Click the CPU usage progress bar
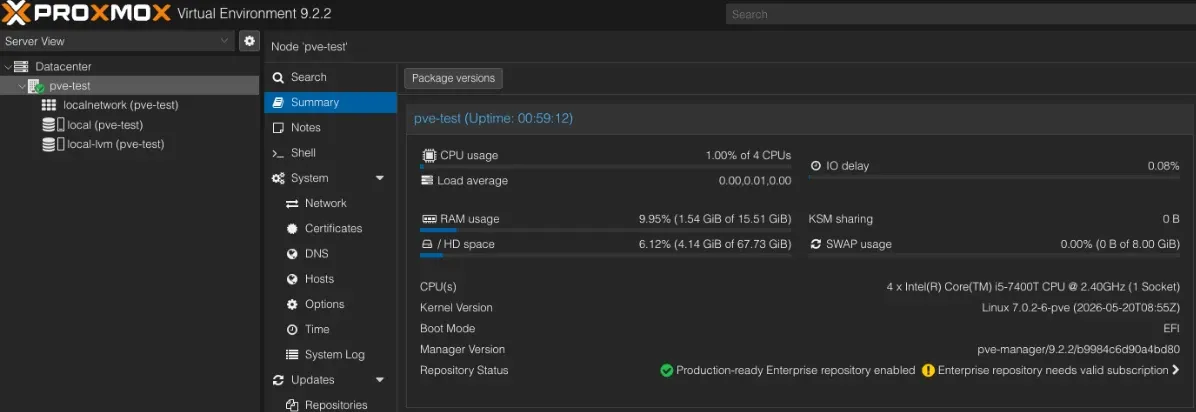Viewport: 1196px width, 412px height. tap(606, 166)
